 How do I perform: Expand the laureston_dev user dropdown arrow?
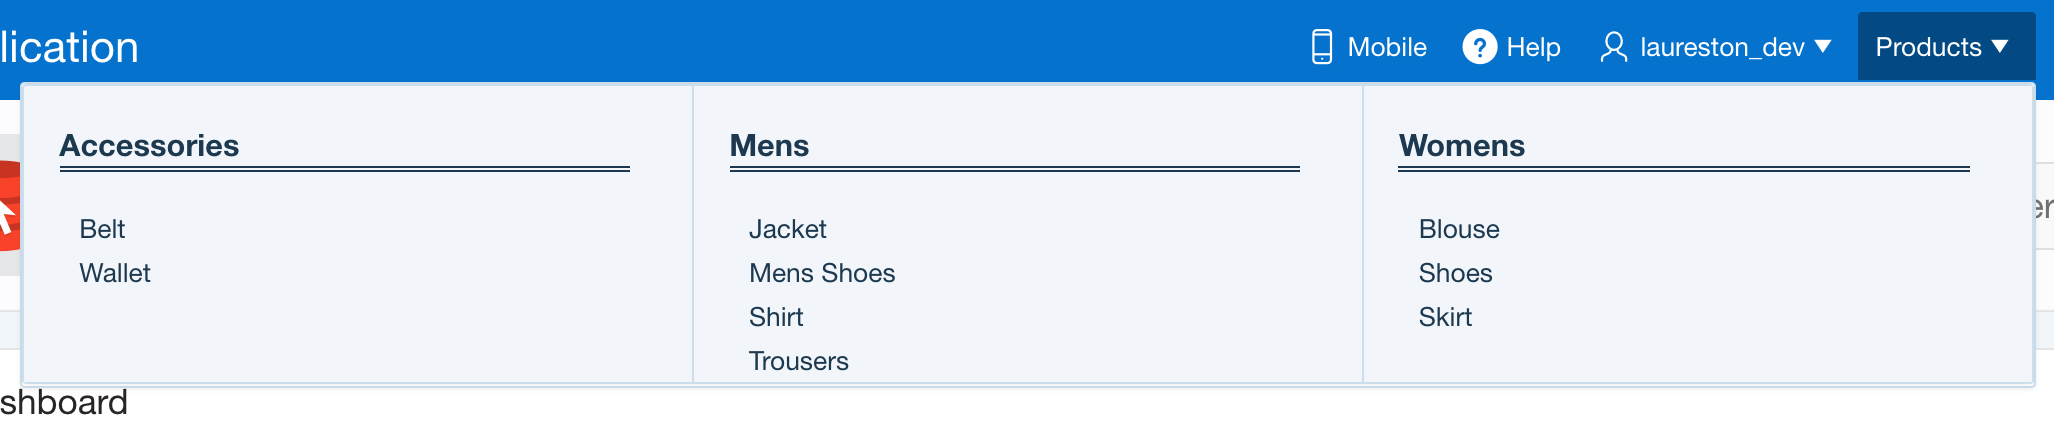(x=1822, y=46)
